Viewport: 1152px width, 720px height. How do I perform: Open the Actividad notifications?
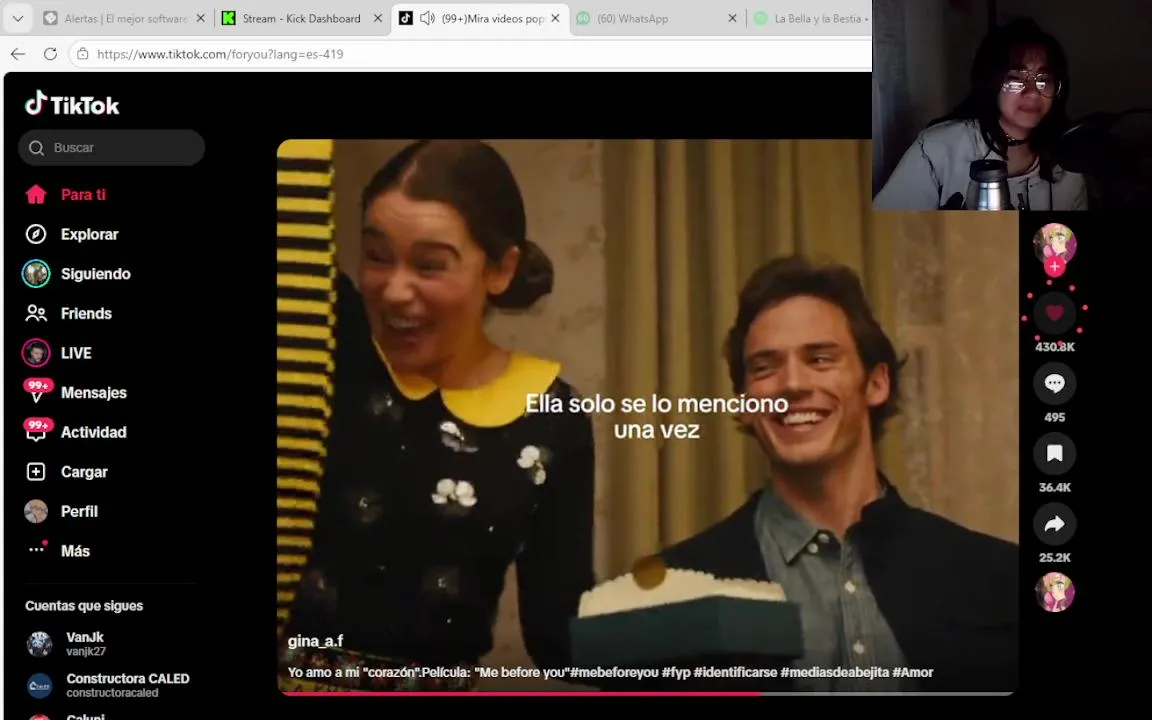pos(93,433)
